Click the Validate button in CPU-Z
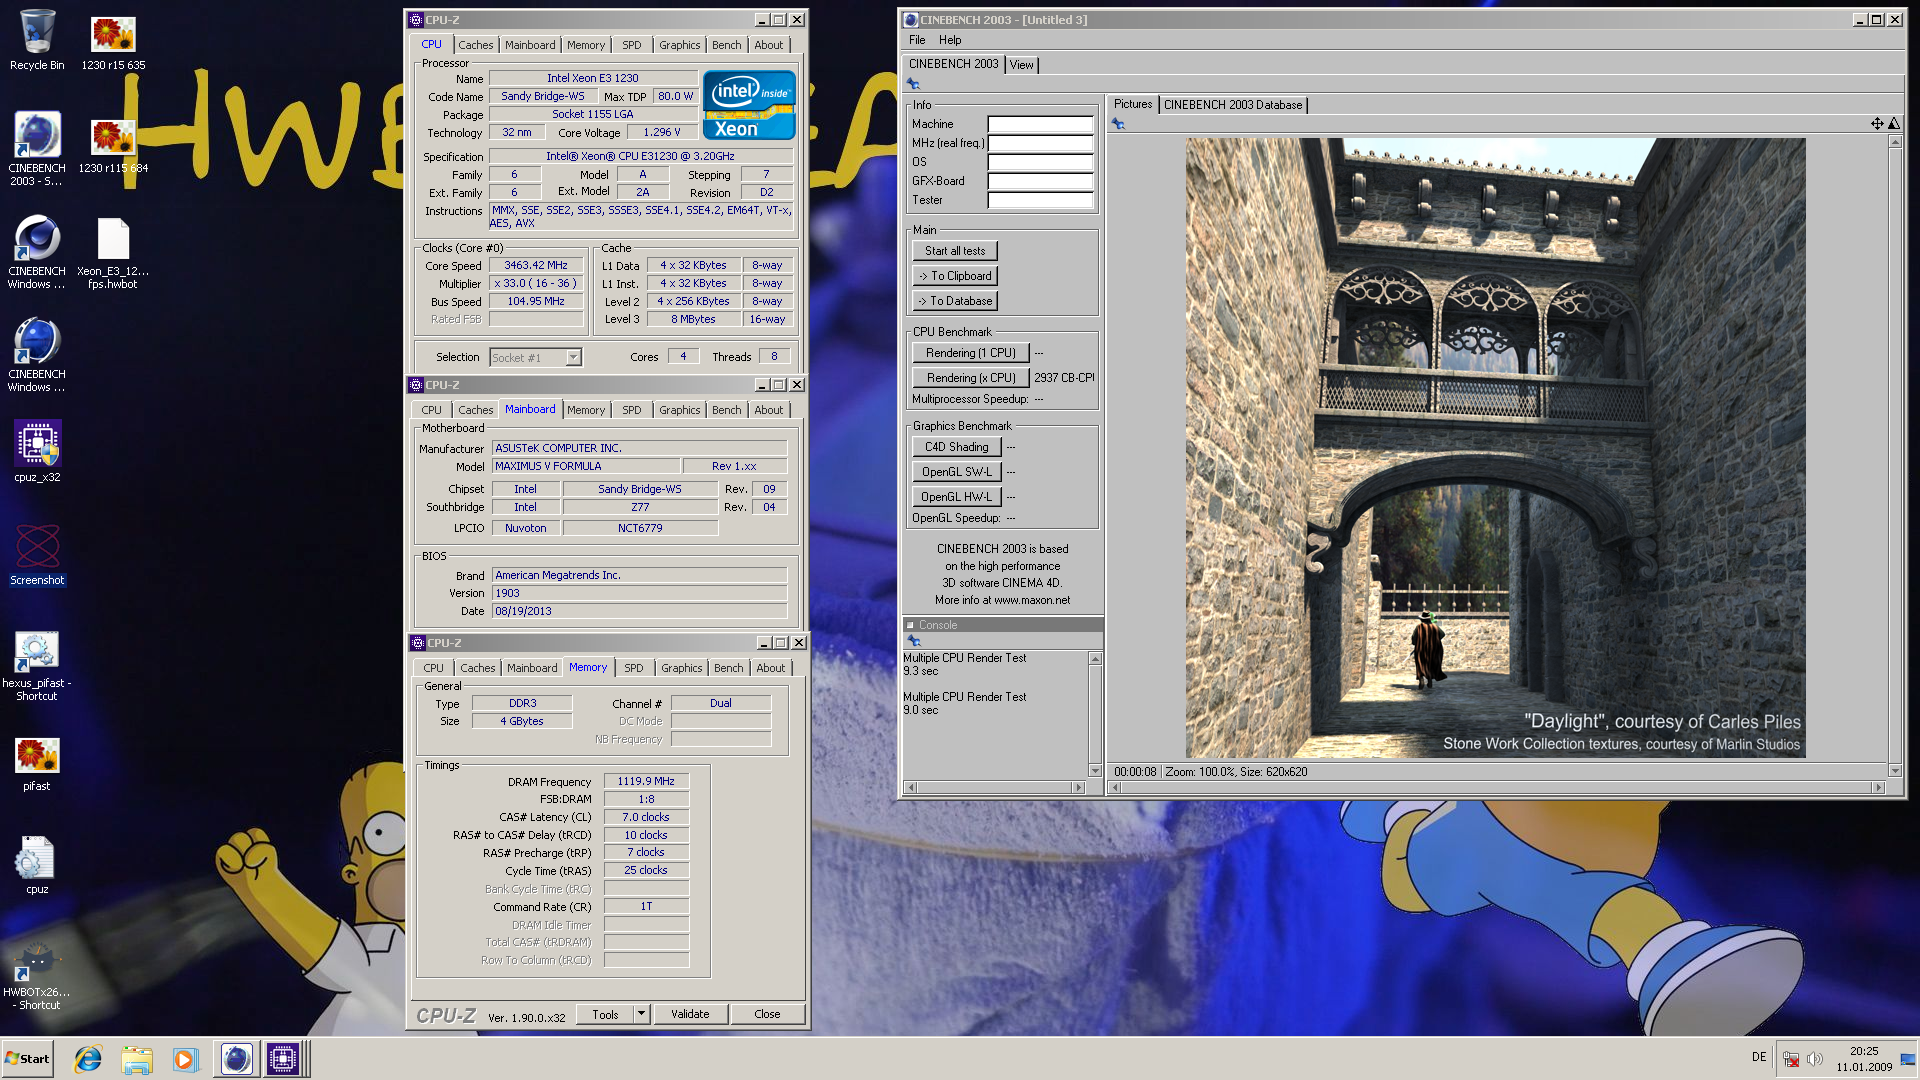This screenshot has width=1920, height=1080. [x=690, y=1014]
